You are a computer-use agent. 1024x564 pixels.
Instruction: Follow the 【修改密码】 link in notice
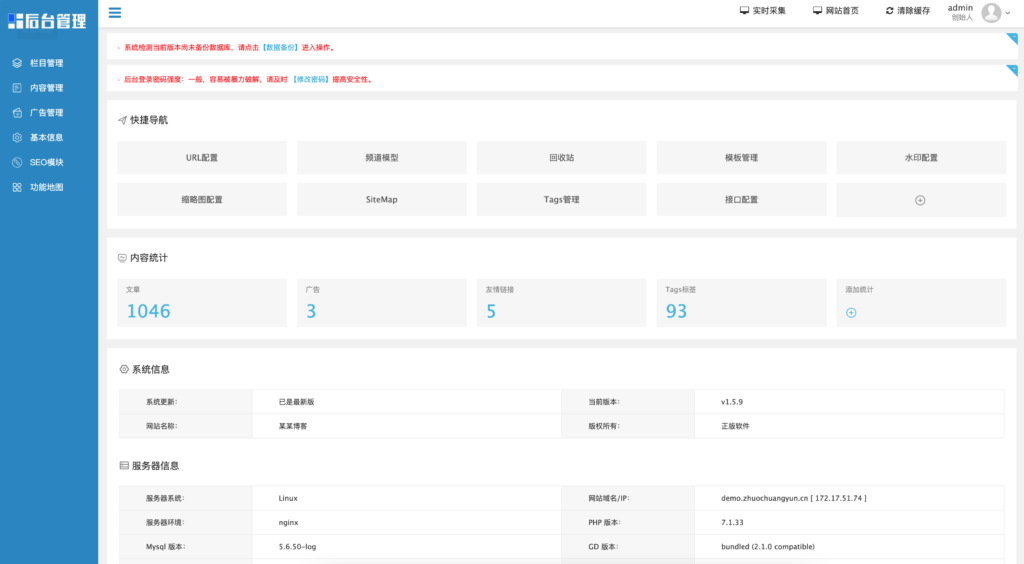point(310,80)
